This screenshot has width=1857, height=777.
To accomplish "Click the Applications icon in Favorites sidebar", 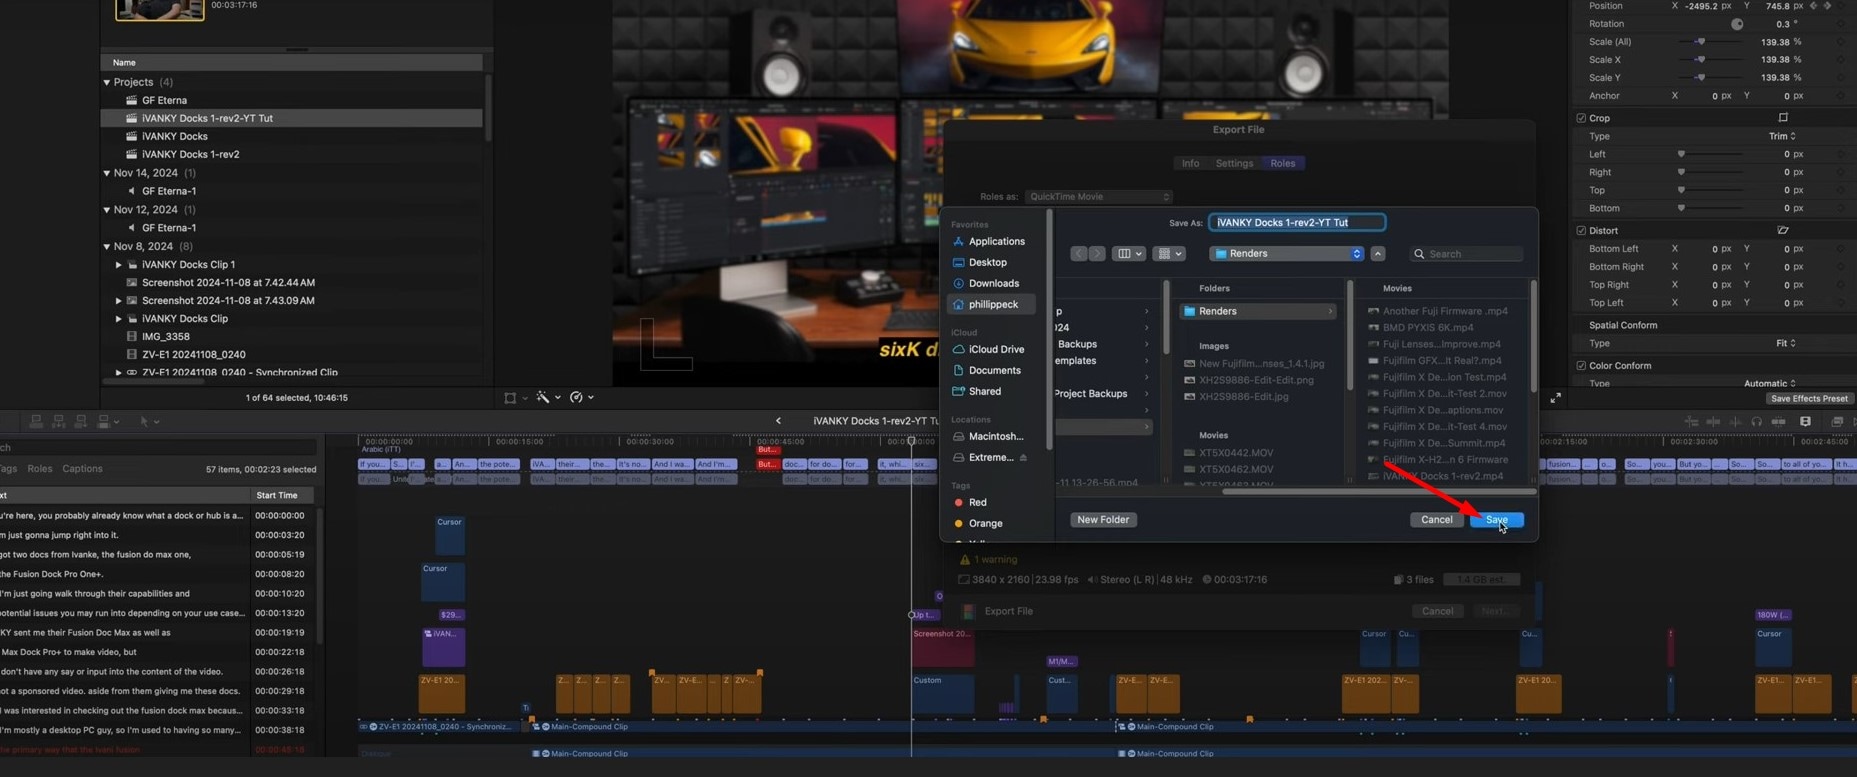I will (958, 241).
